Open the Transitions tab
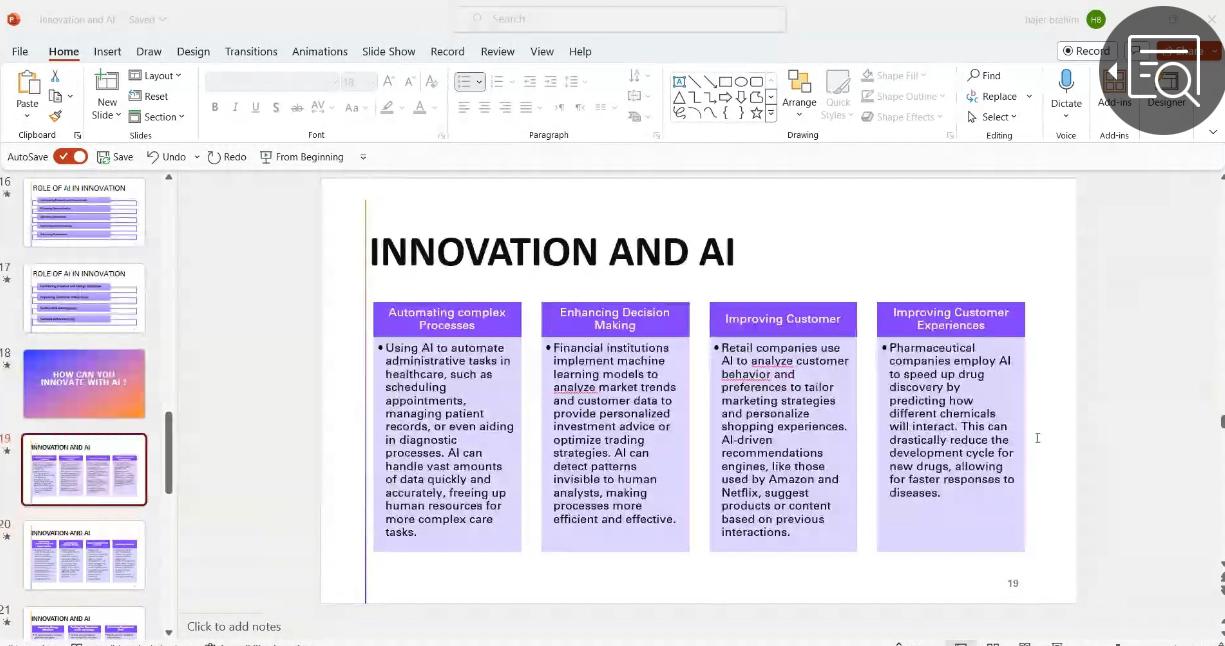Image resolution: width=1225 pixels, height=646 pixels. [x=251, y=51]
